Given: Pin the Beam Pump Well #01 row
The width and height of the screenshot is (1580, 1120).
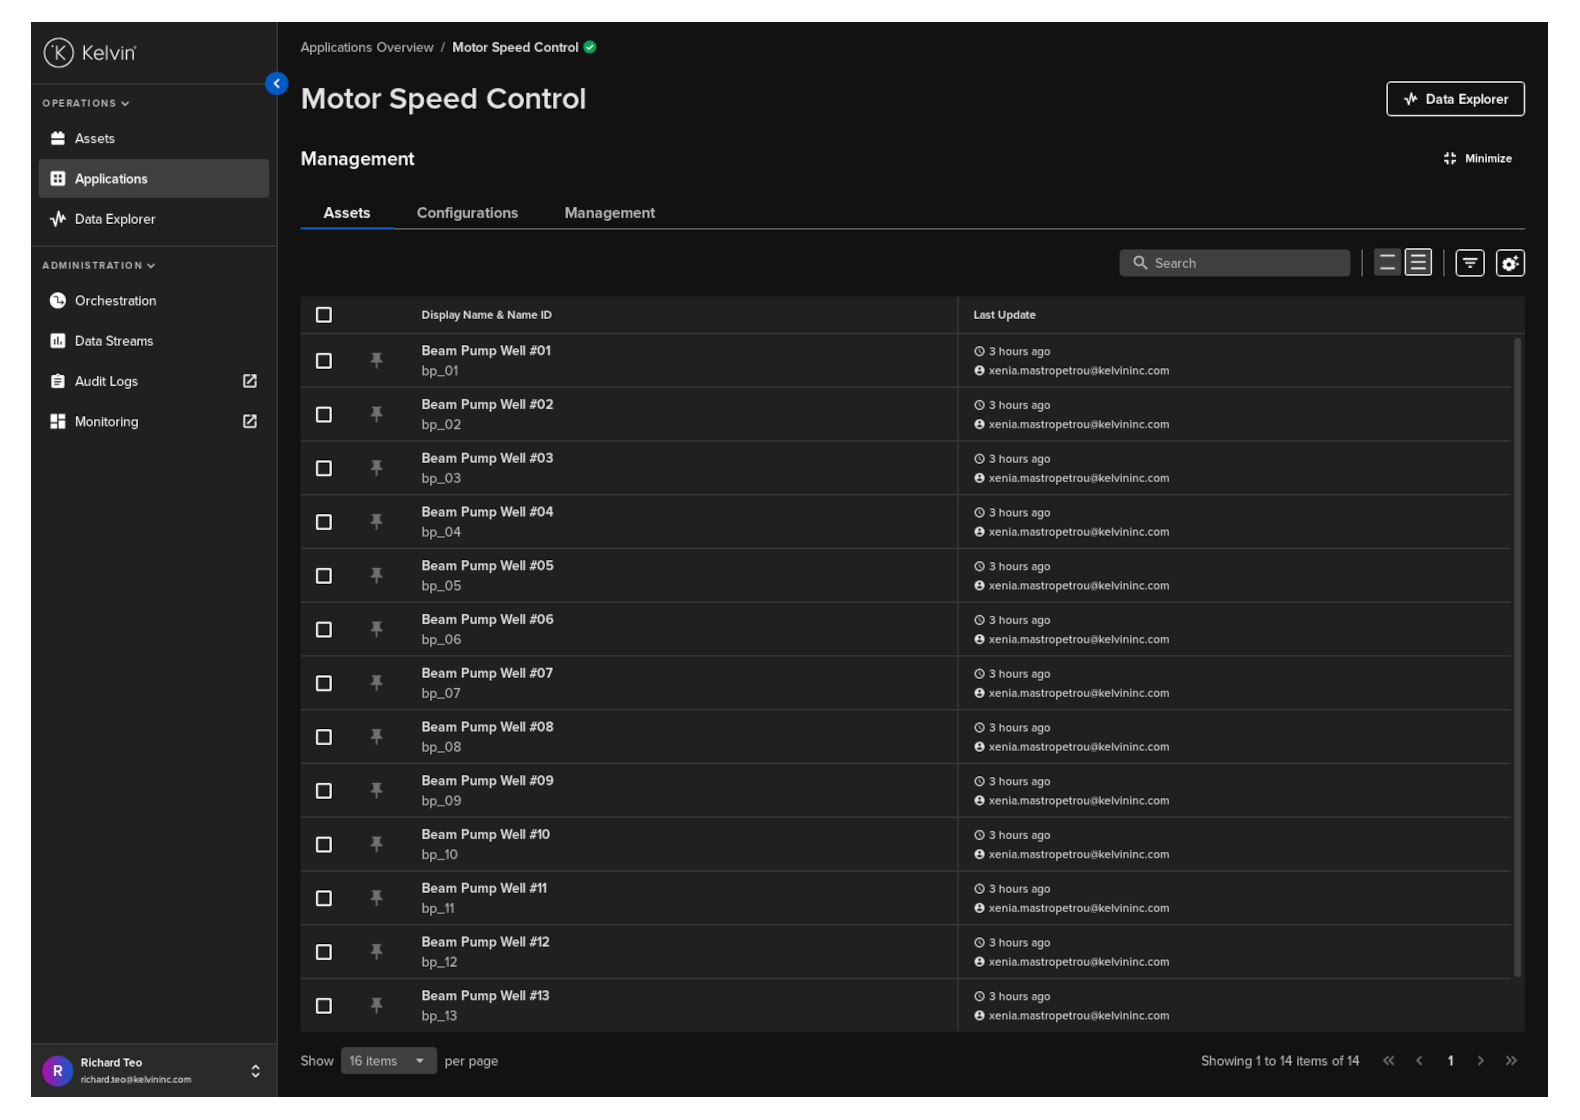Looking at the screenshot, I should (376, 360).
